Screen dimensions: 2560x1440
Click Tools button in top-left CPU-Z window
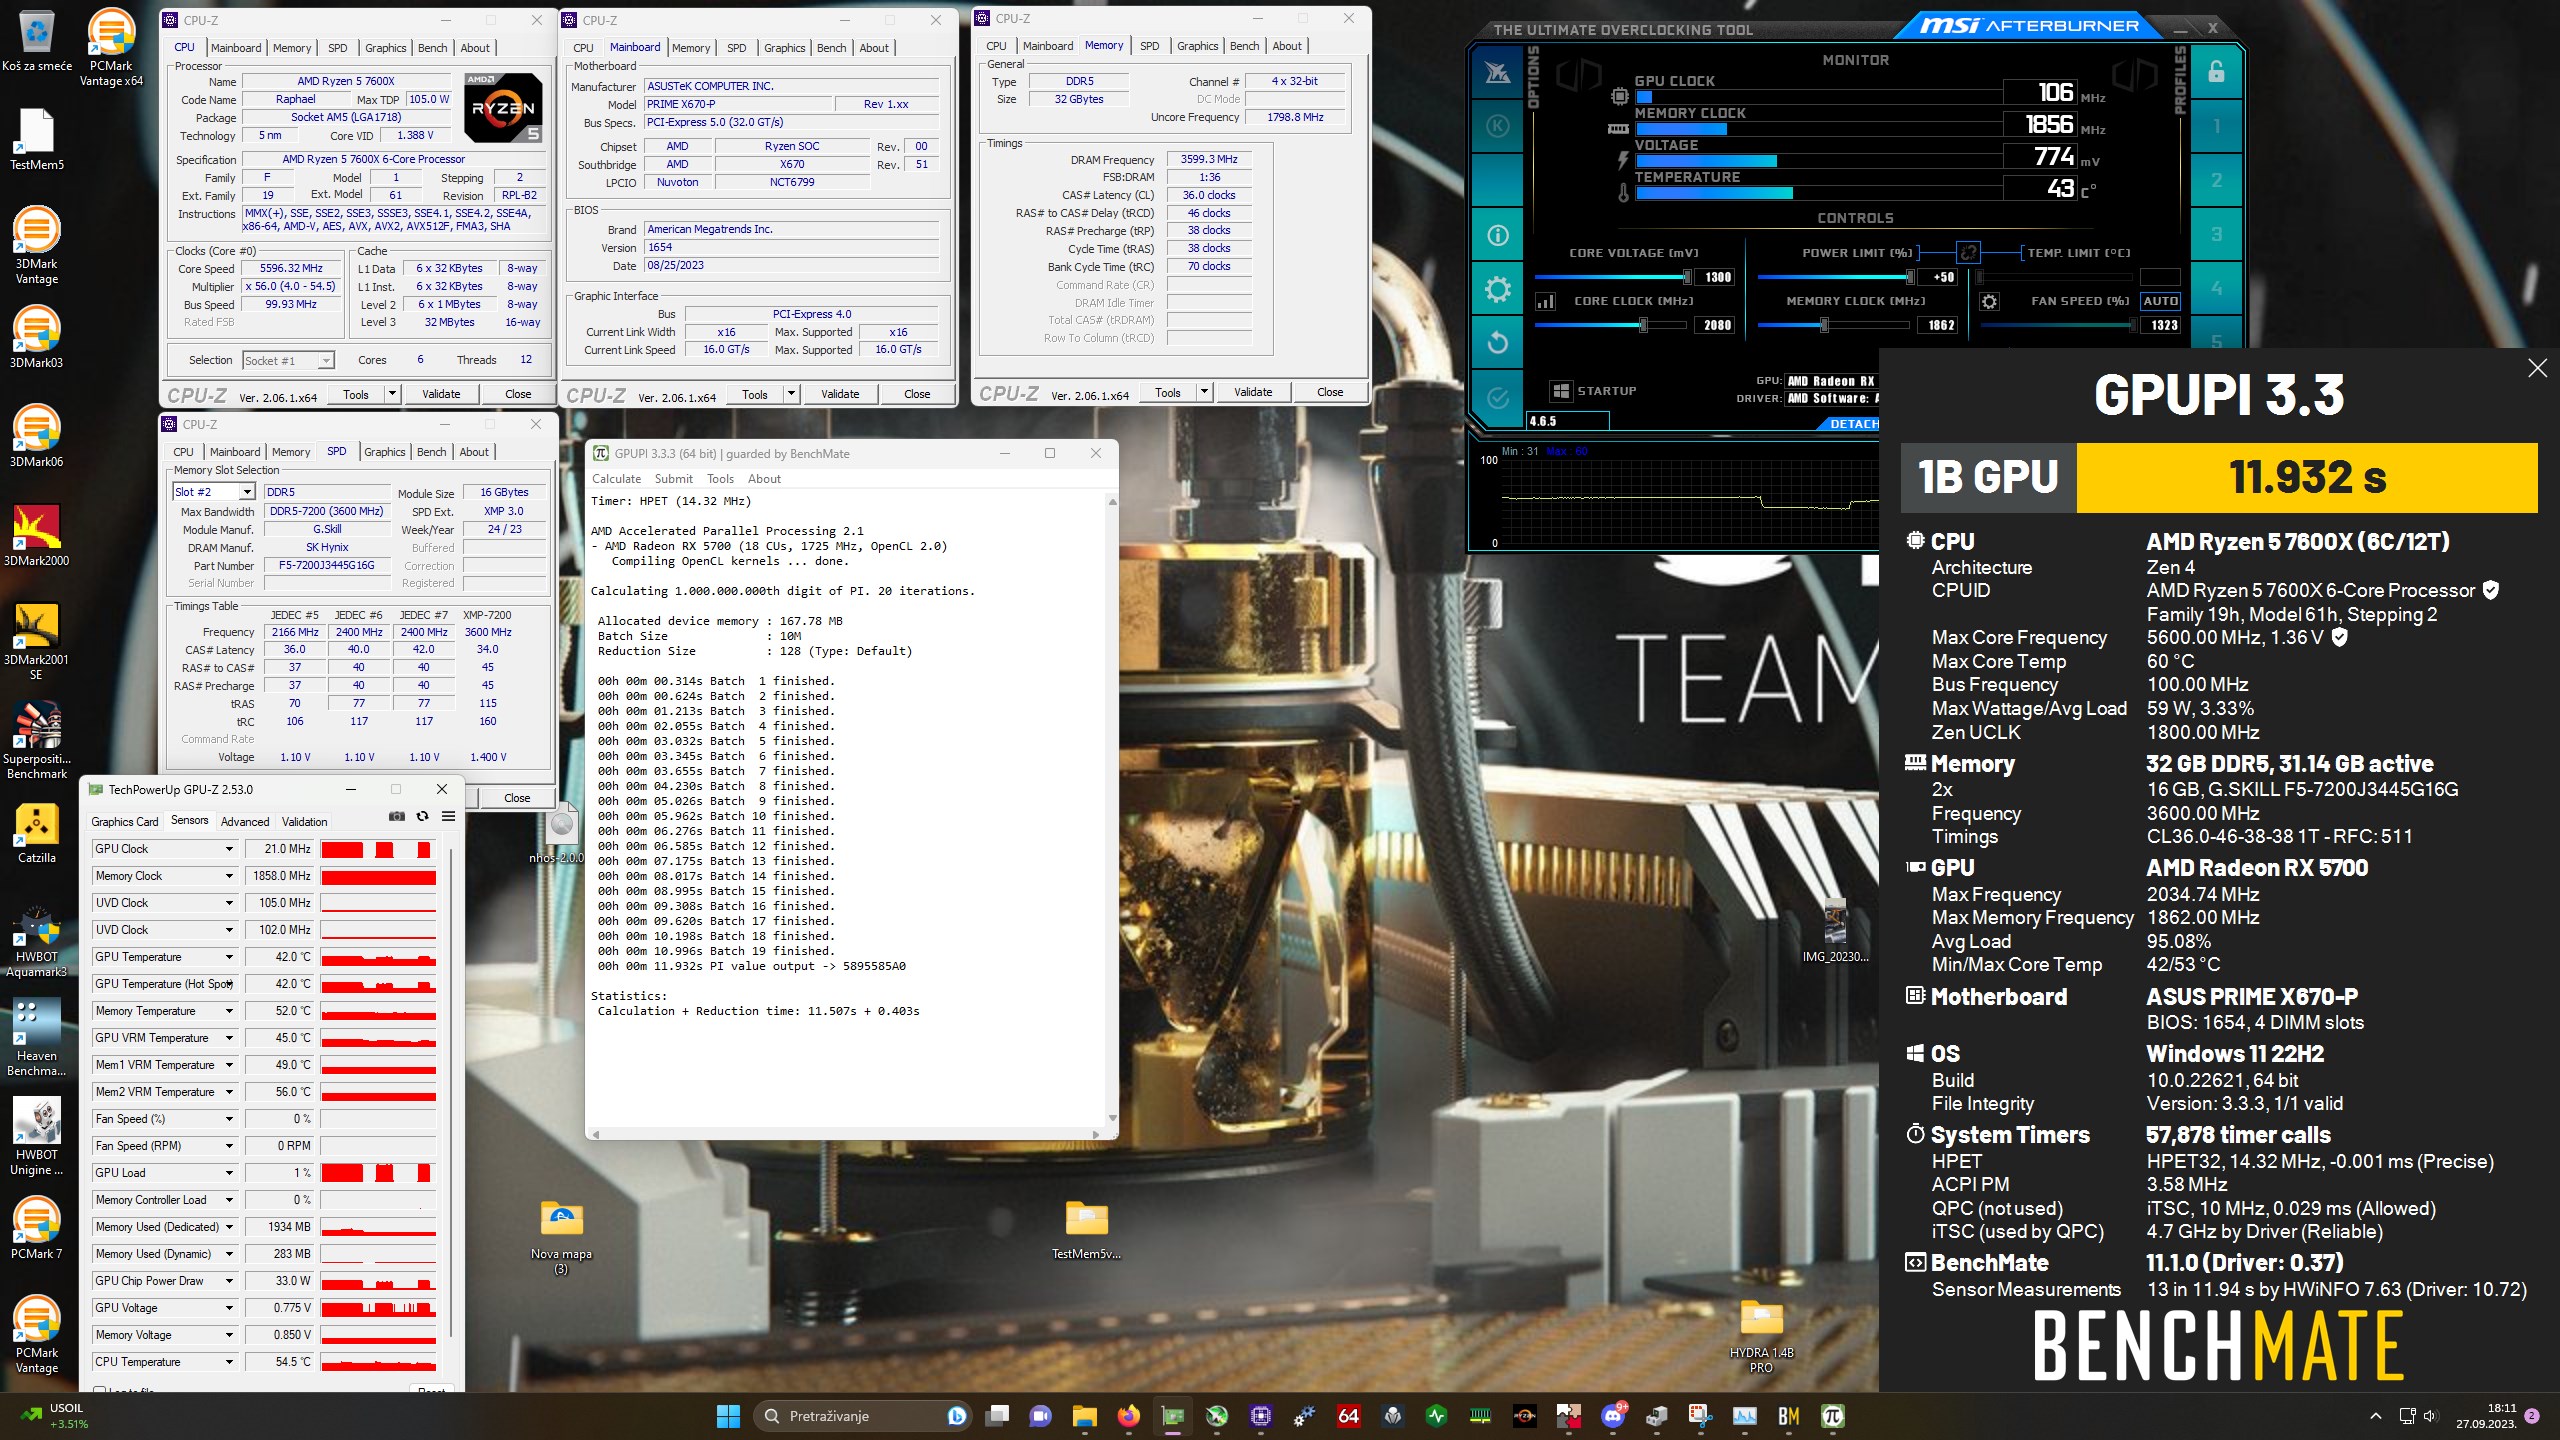pyautogui.click(x=356, y=394)
